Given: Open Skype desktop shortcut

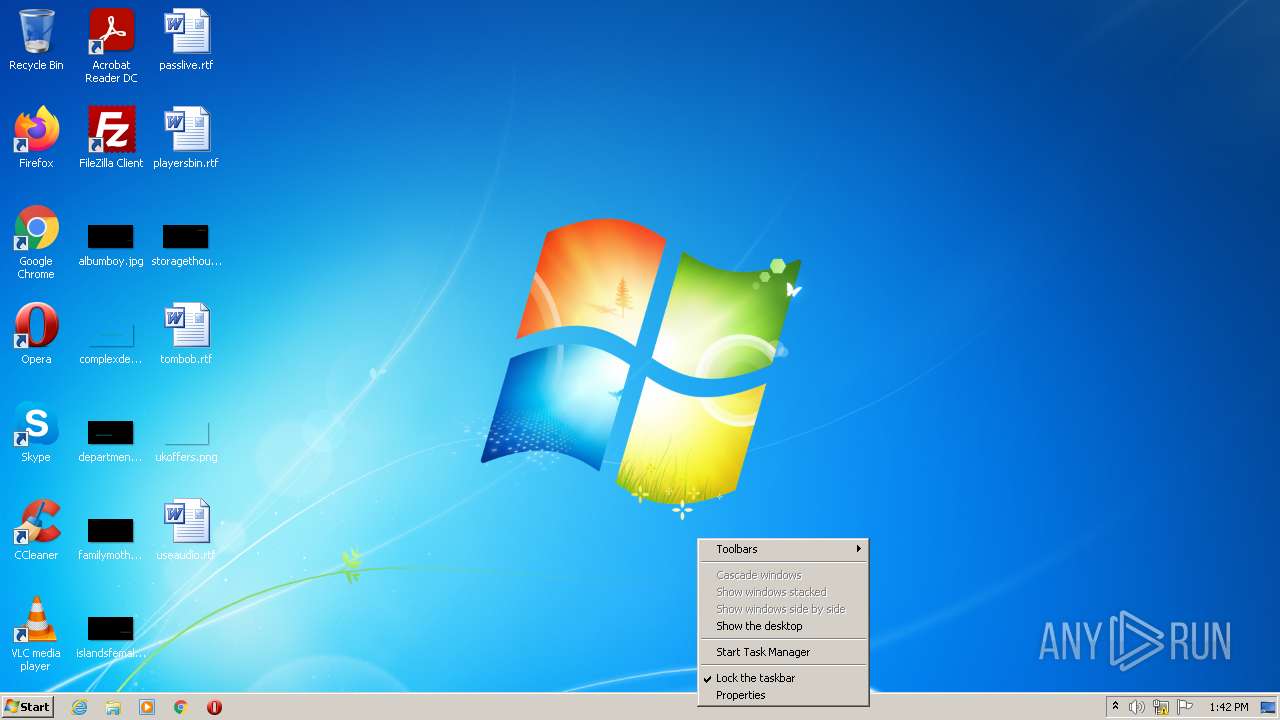Looking at the screenshot, I should [x=36, y=432].
